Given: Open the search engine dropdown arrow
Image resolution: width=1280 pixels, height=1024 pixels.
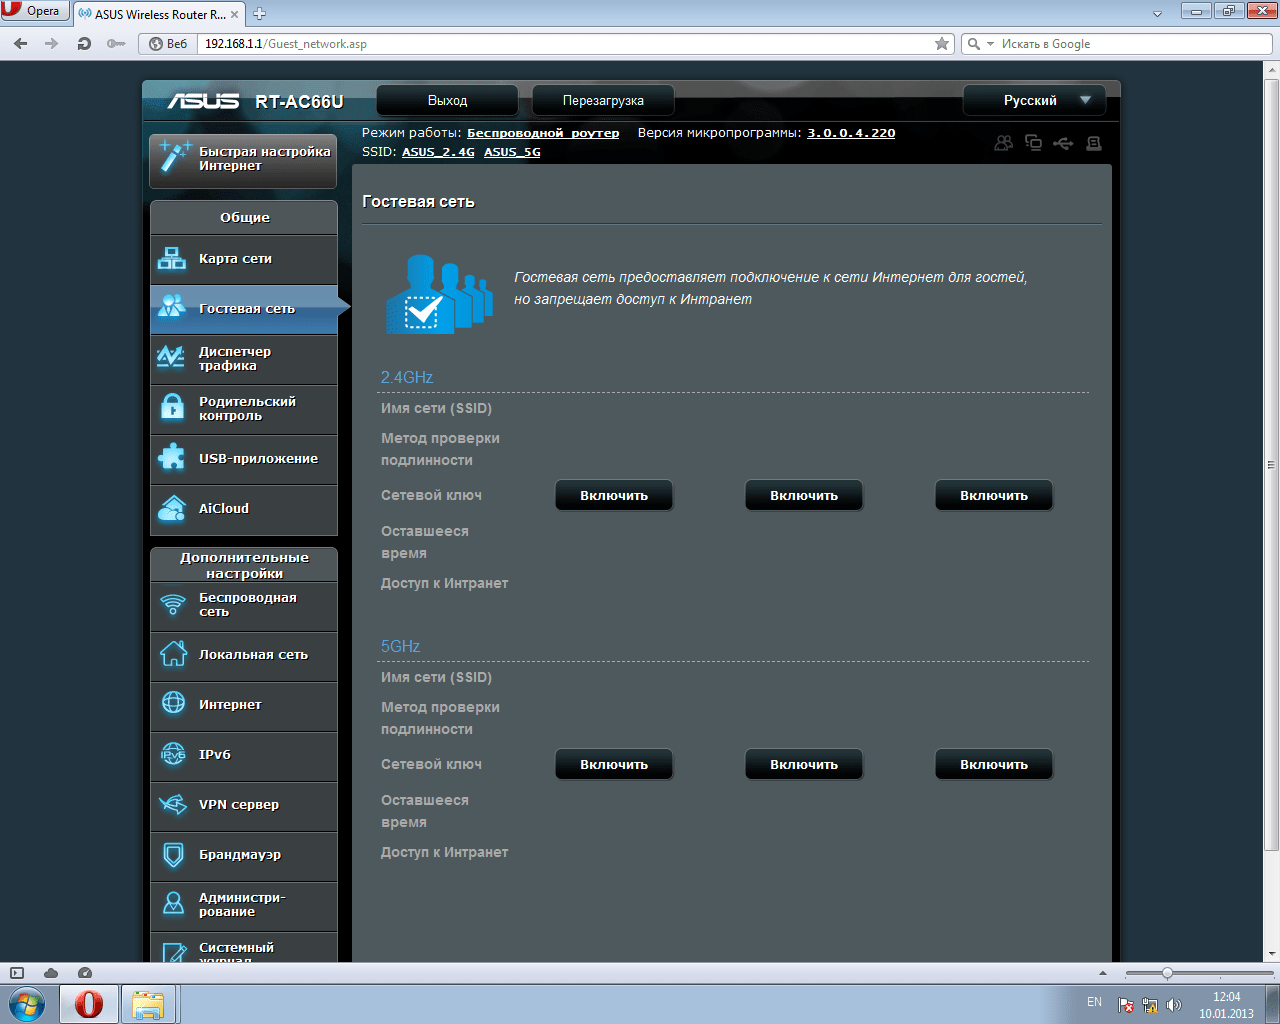Looking at the screenshot, I should click(990, 44).
